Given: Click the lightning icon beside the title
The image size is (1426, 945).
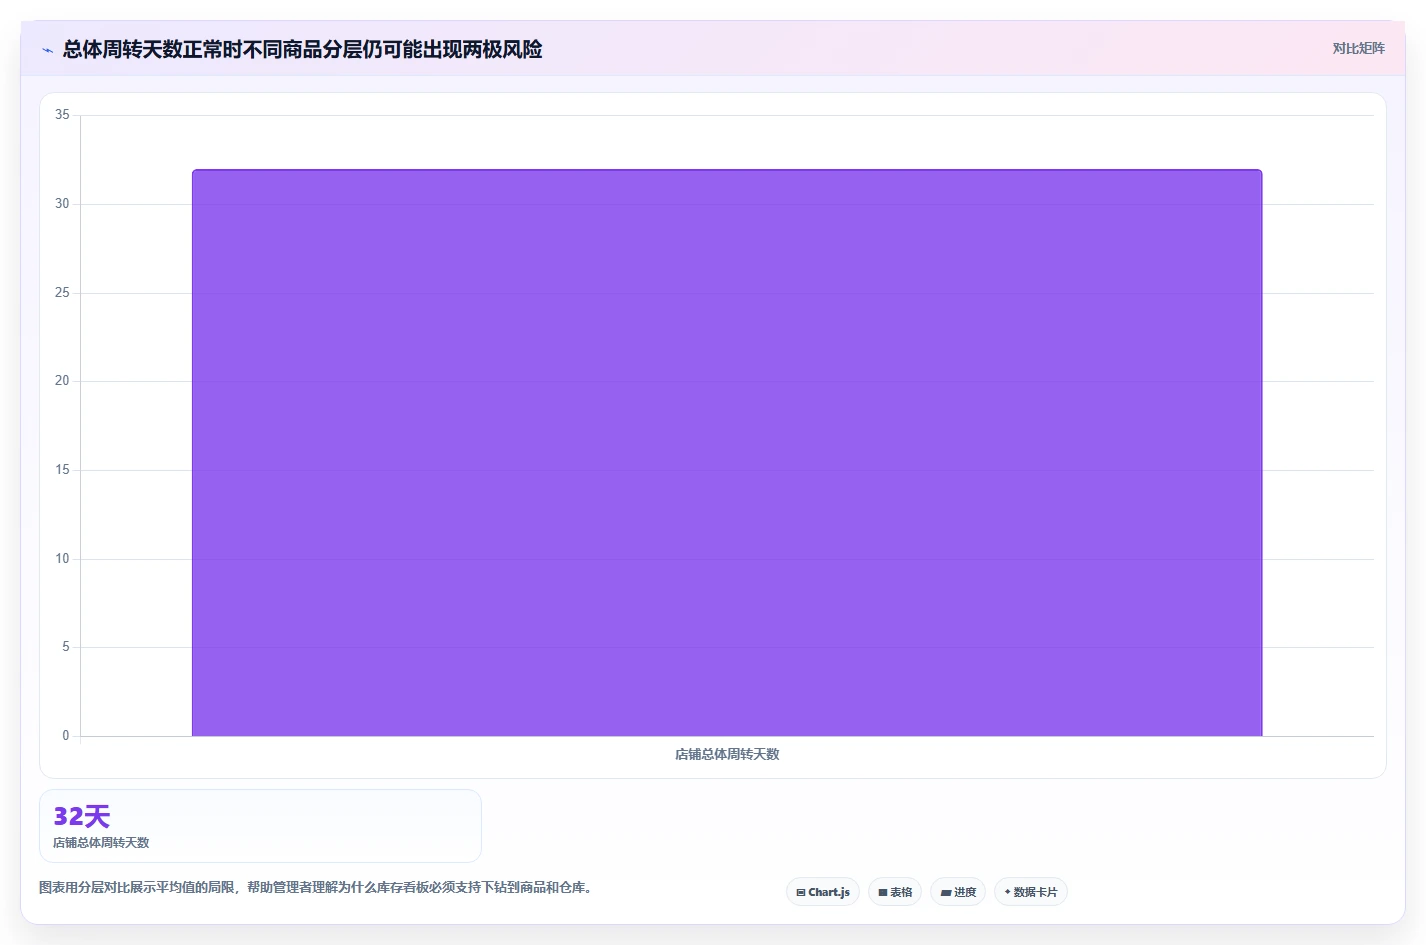Looking at the screenshot, I should 47,50.
